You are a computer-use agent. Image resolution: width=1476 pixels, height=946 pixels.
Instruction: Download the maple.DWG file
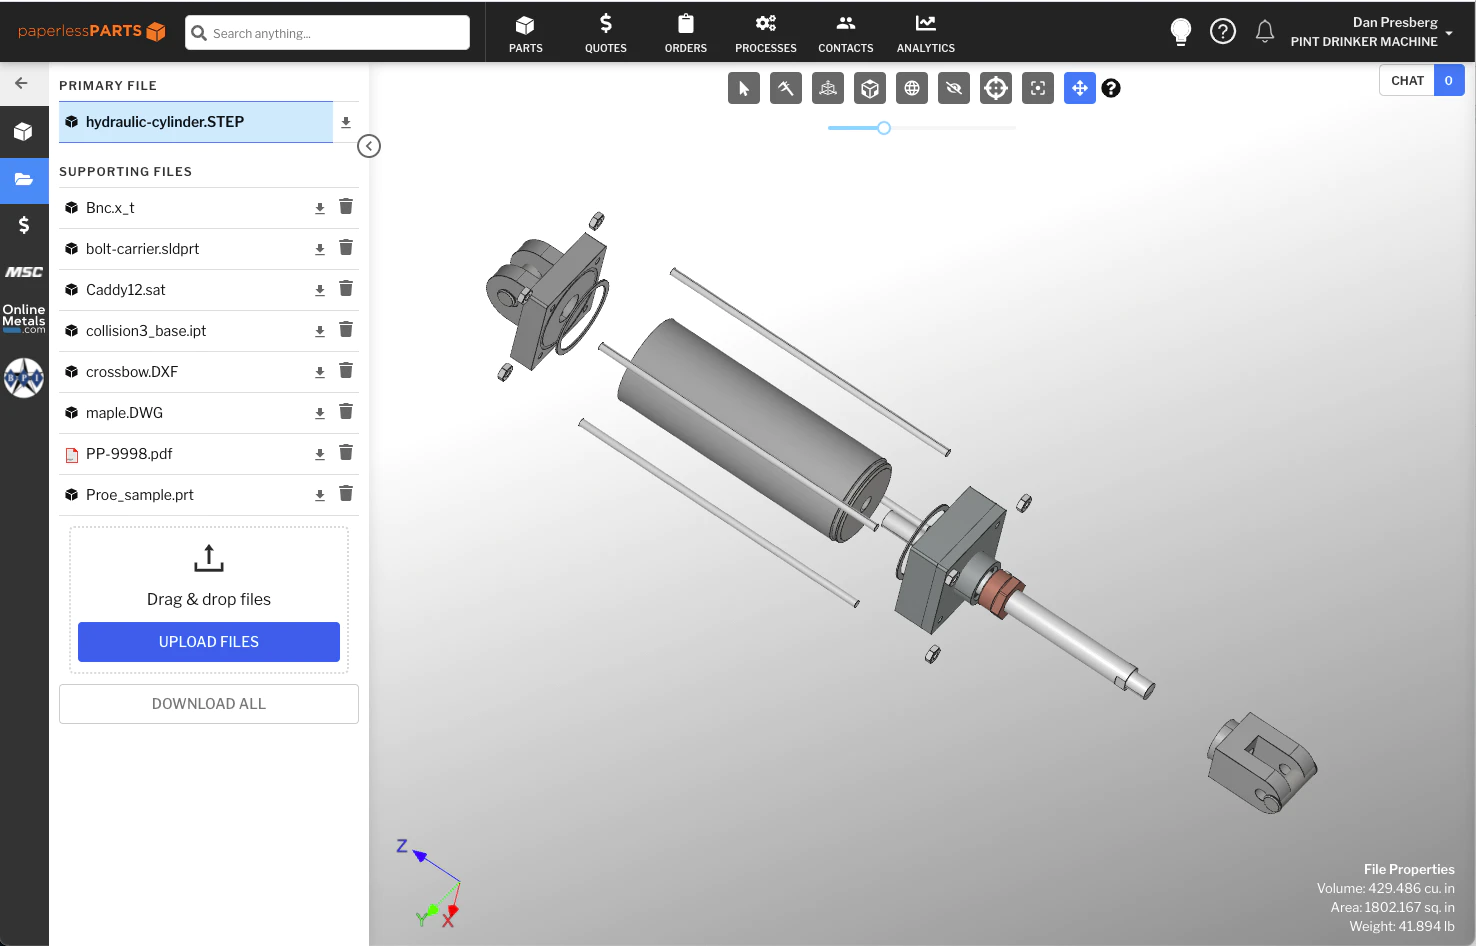(320, 413)
